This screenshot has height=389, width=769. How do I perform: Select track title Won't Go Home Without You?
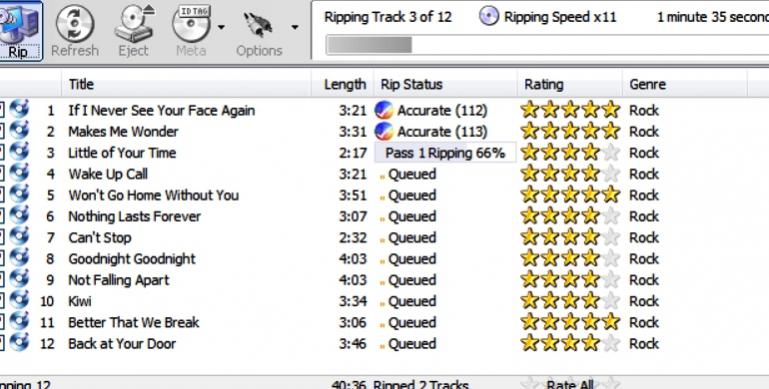click(154, 195)
